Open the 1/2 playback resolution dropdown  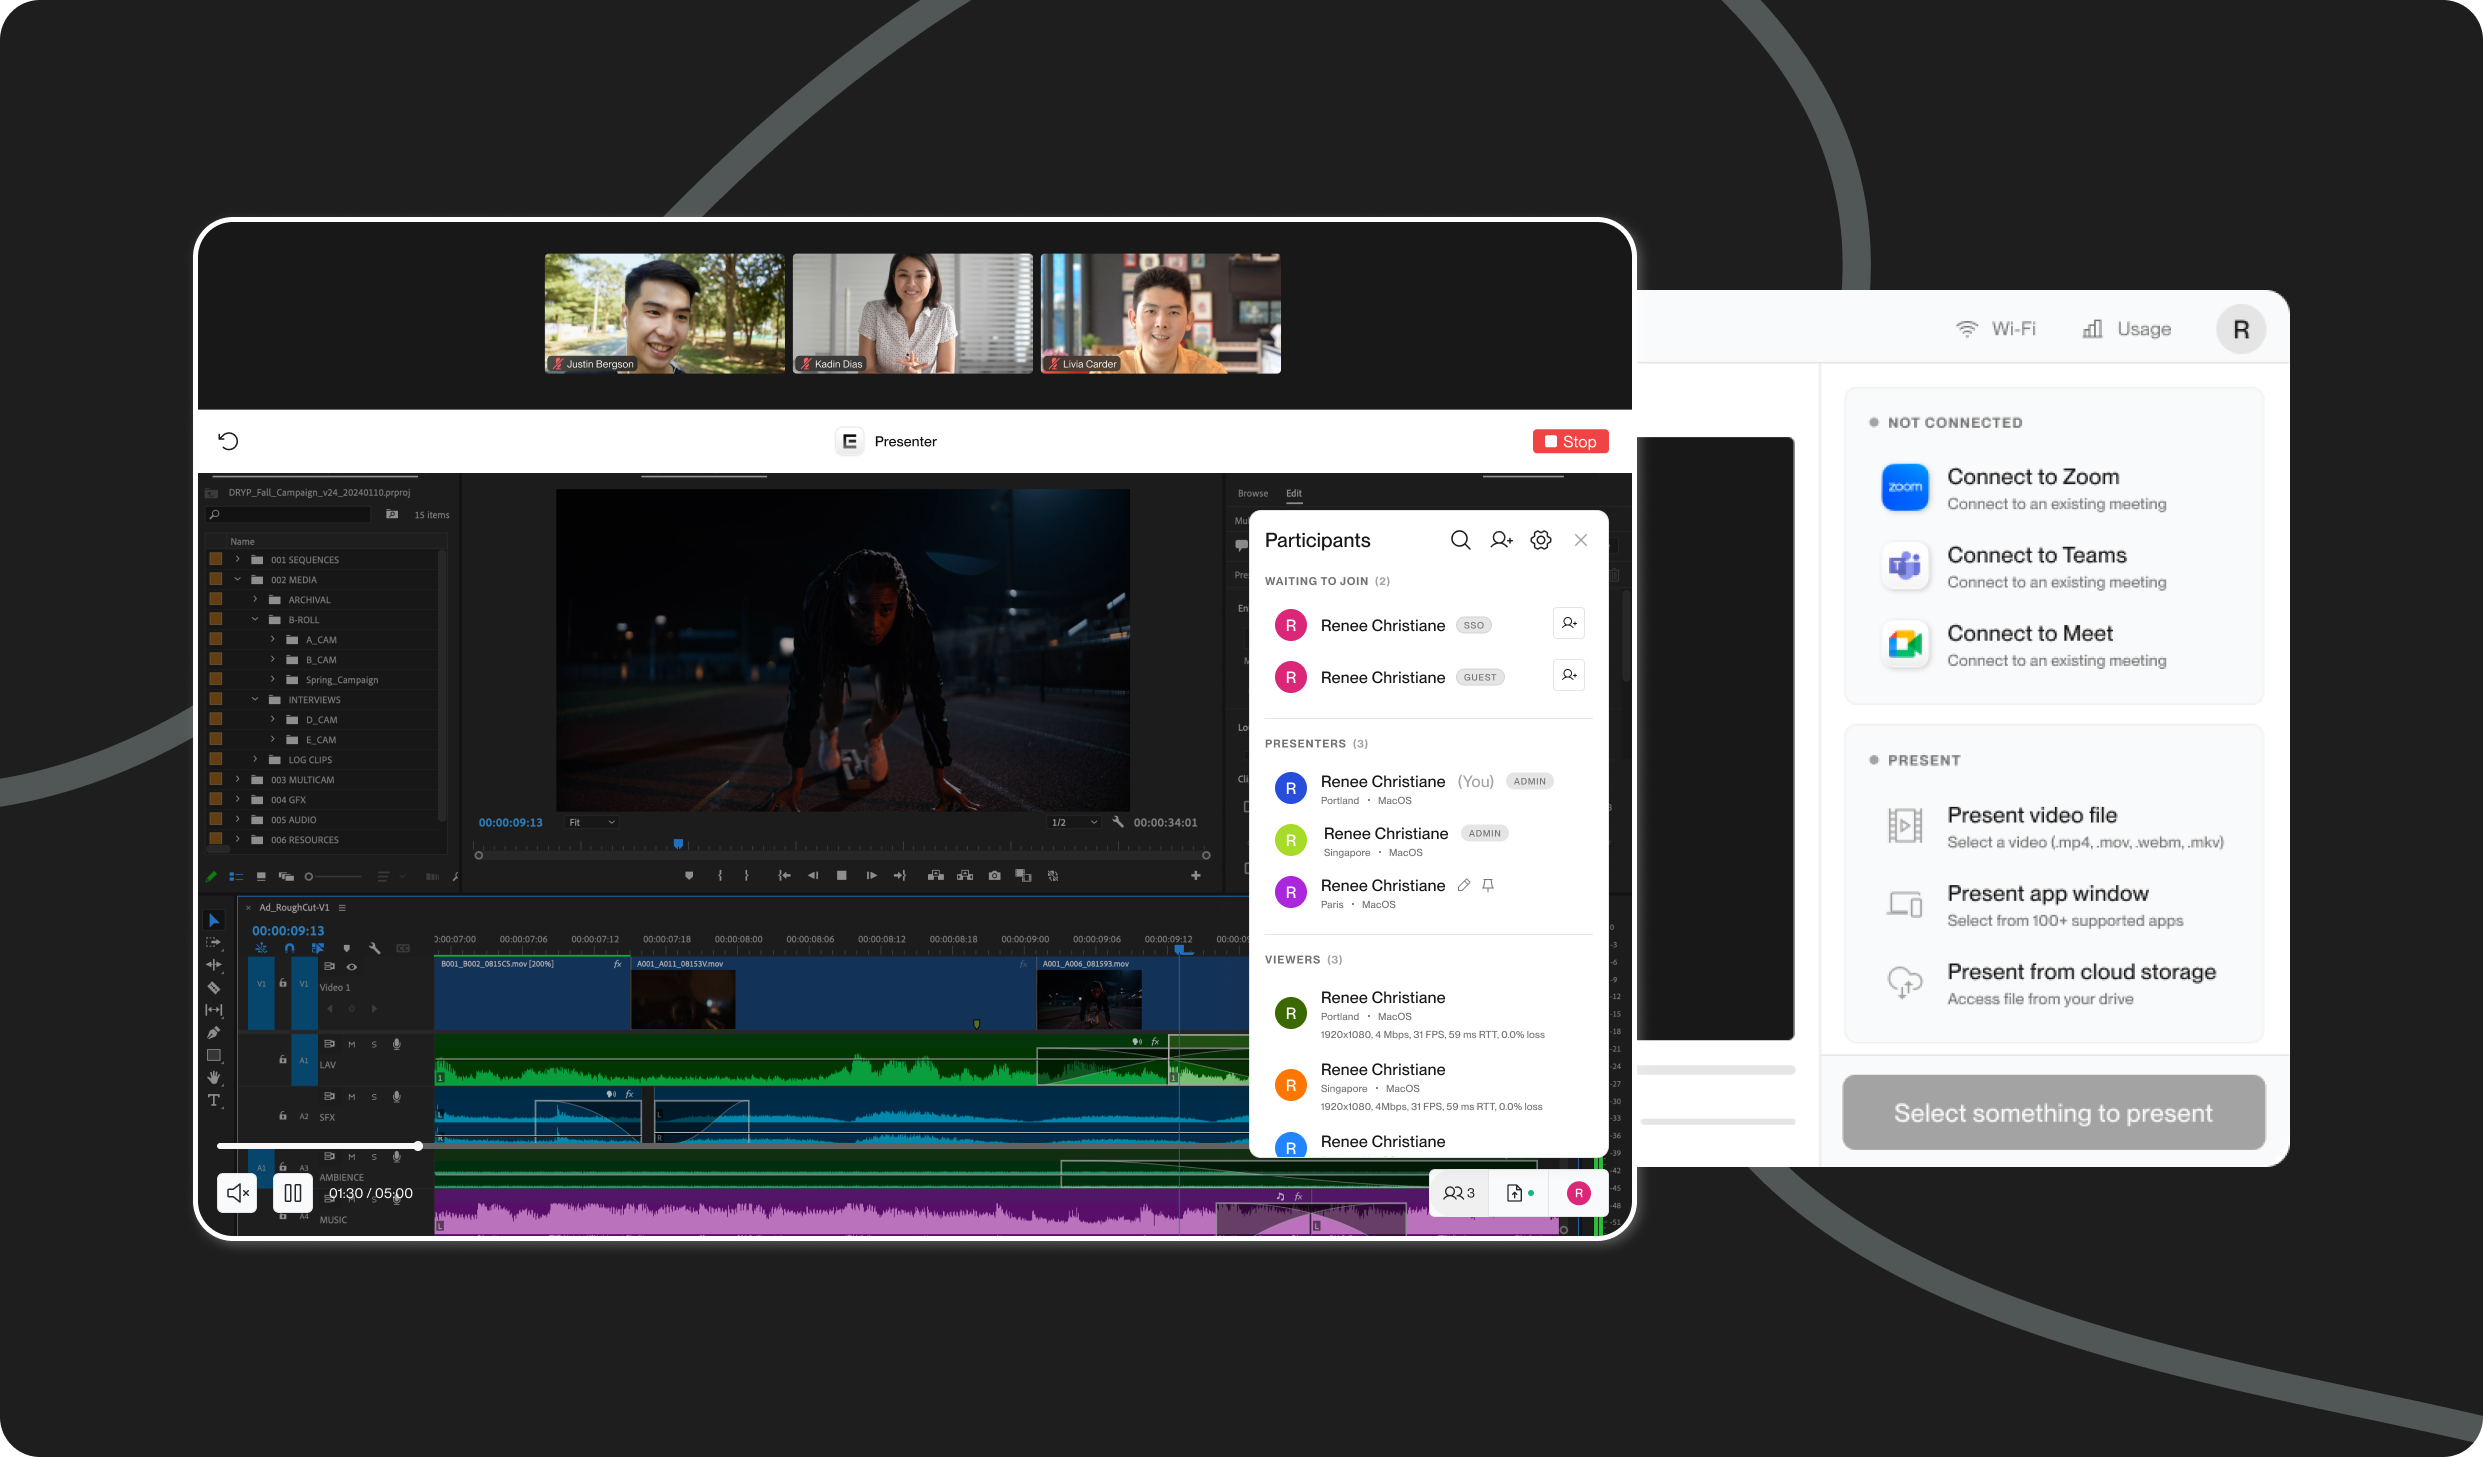coord(1074,822)
